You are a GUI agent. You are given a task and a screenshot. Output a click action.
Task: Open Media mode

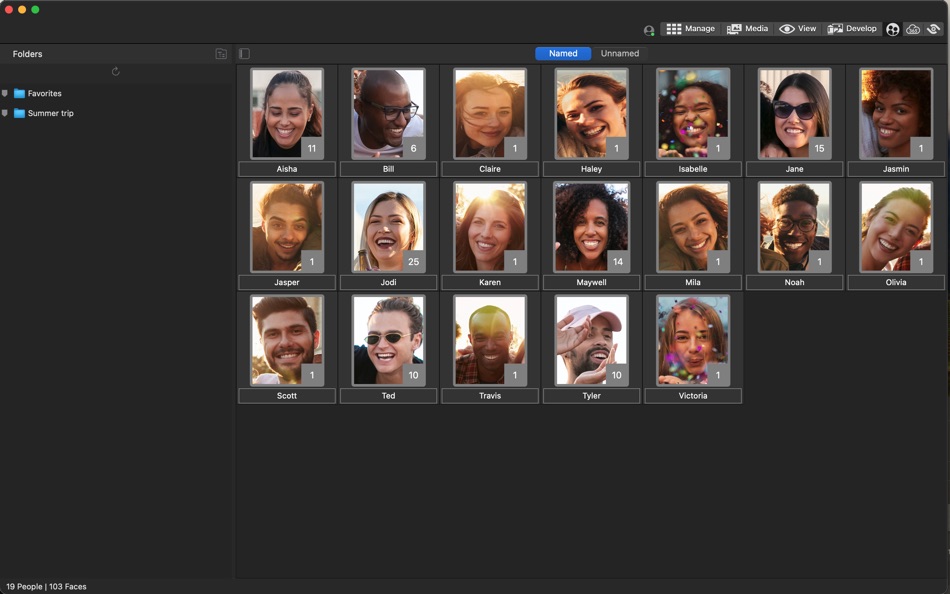[x=748, y=28]
